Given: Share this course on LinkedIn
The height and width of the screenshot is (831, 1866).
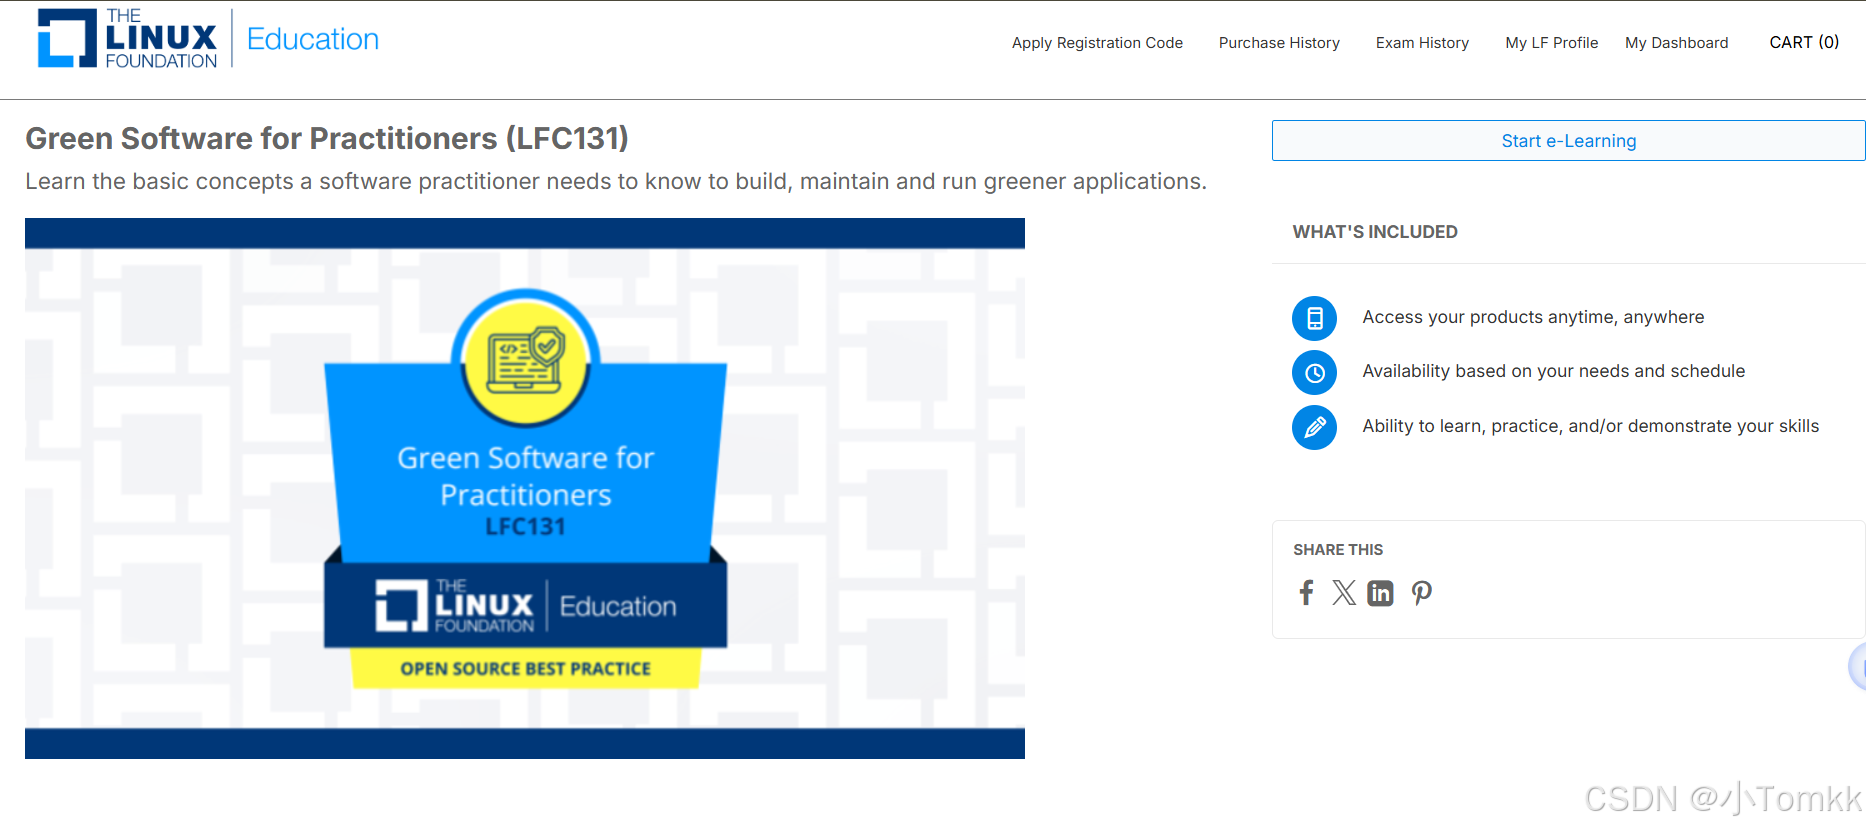Looking at the screenshot, I should tap(1380, 593).
